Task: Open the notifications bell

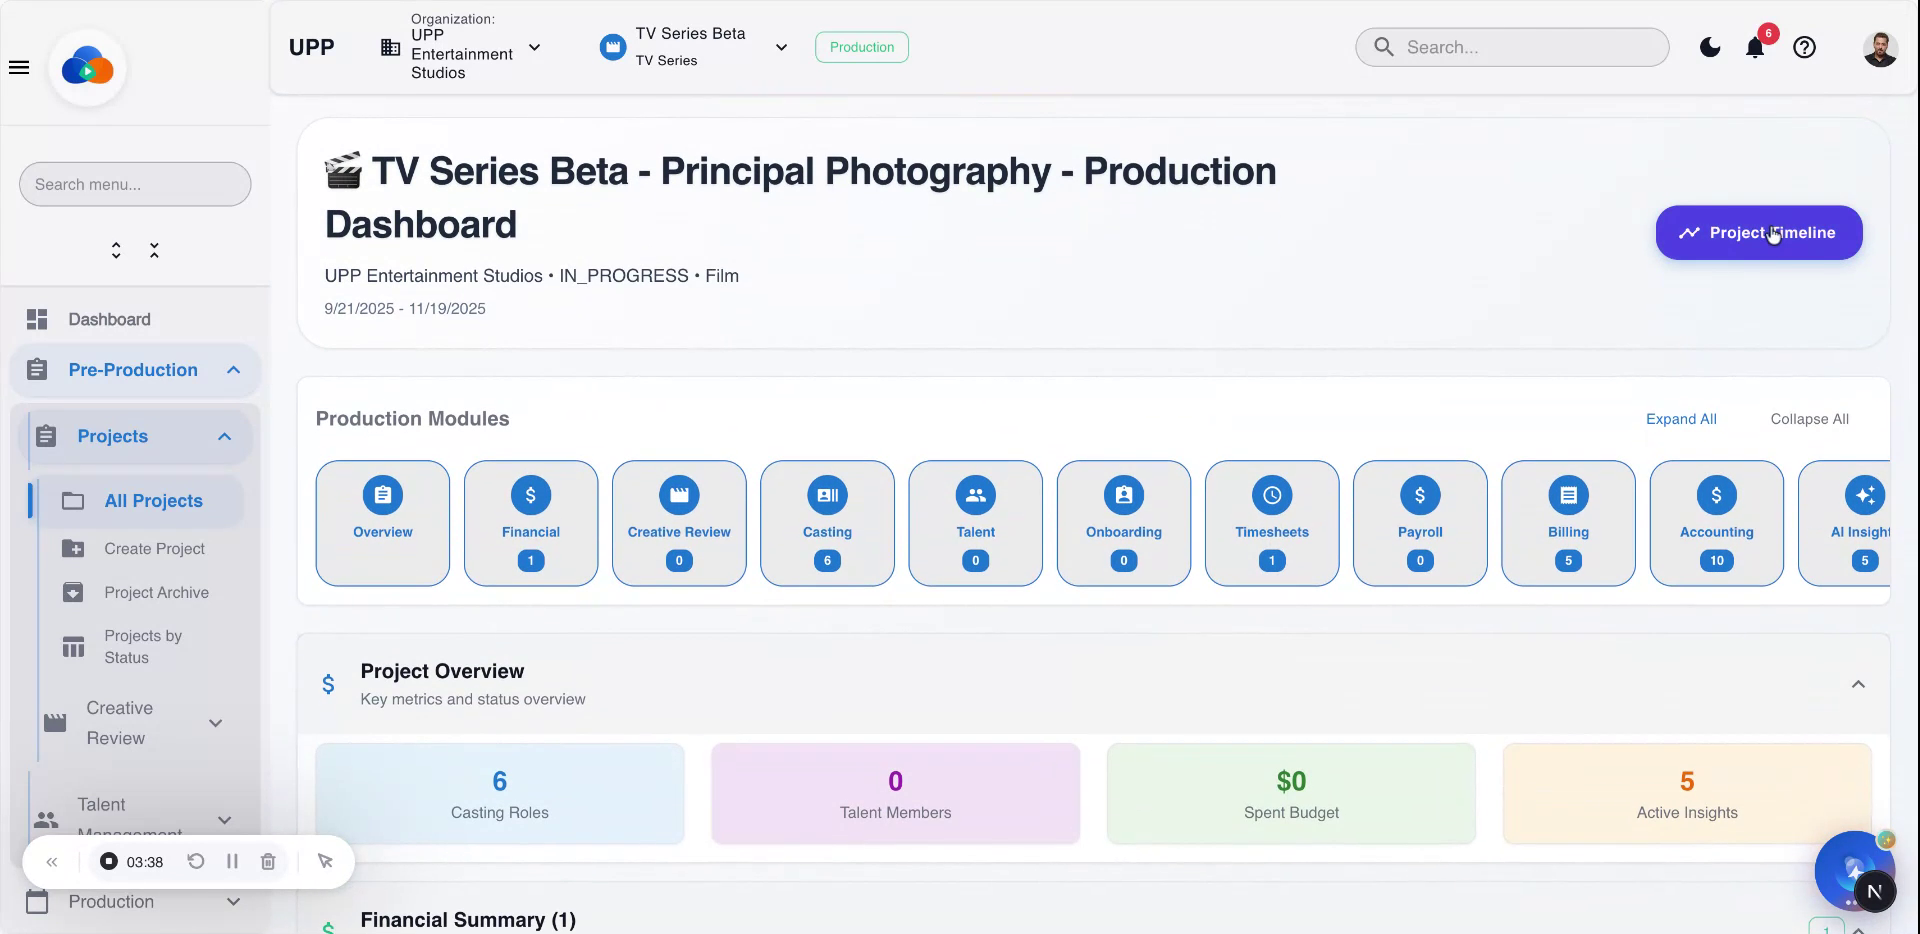Action: pyautogui.click(x=1753, y=47)
